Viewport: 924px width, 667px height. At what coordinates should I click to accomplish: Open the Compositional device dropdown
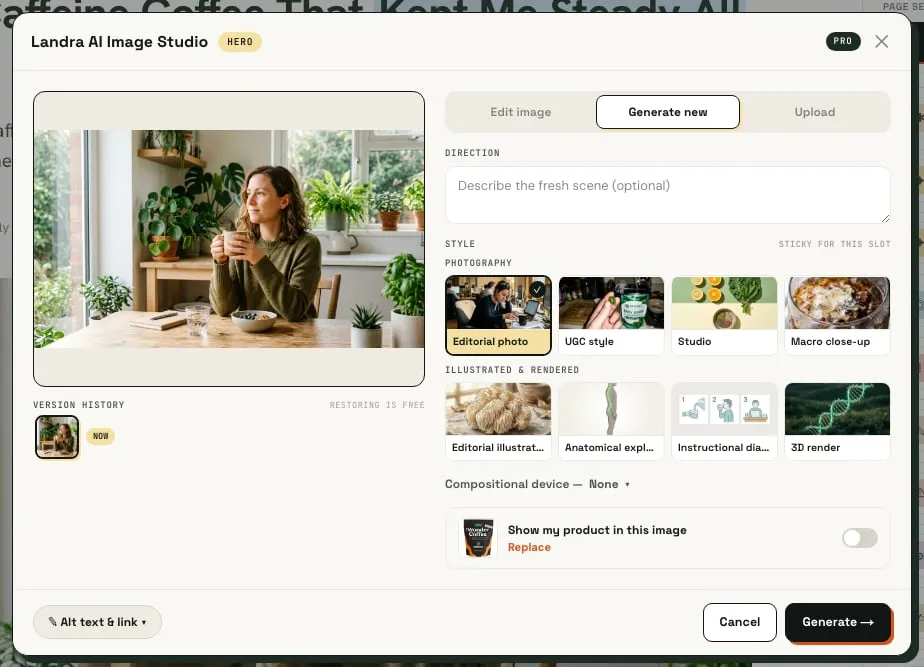coord(537,484)
